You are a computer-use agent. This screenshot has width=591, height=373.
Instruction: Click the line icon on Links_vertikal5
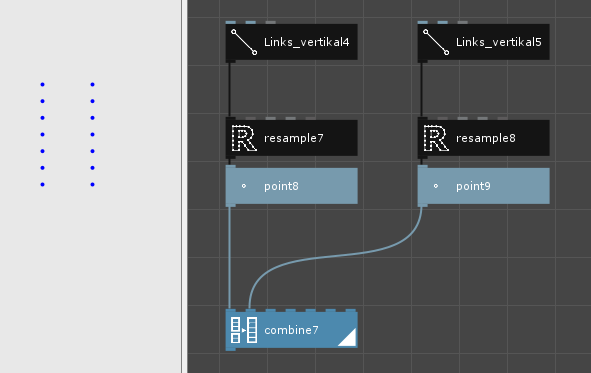click(x=436, y=42)
